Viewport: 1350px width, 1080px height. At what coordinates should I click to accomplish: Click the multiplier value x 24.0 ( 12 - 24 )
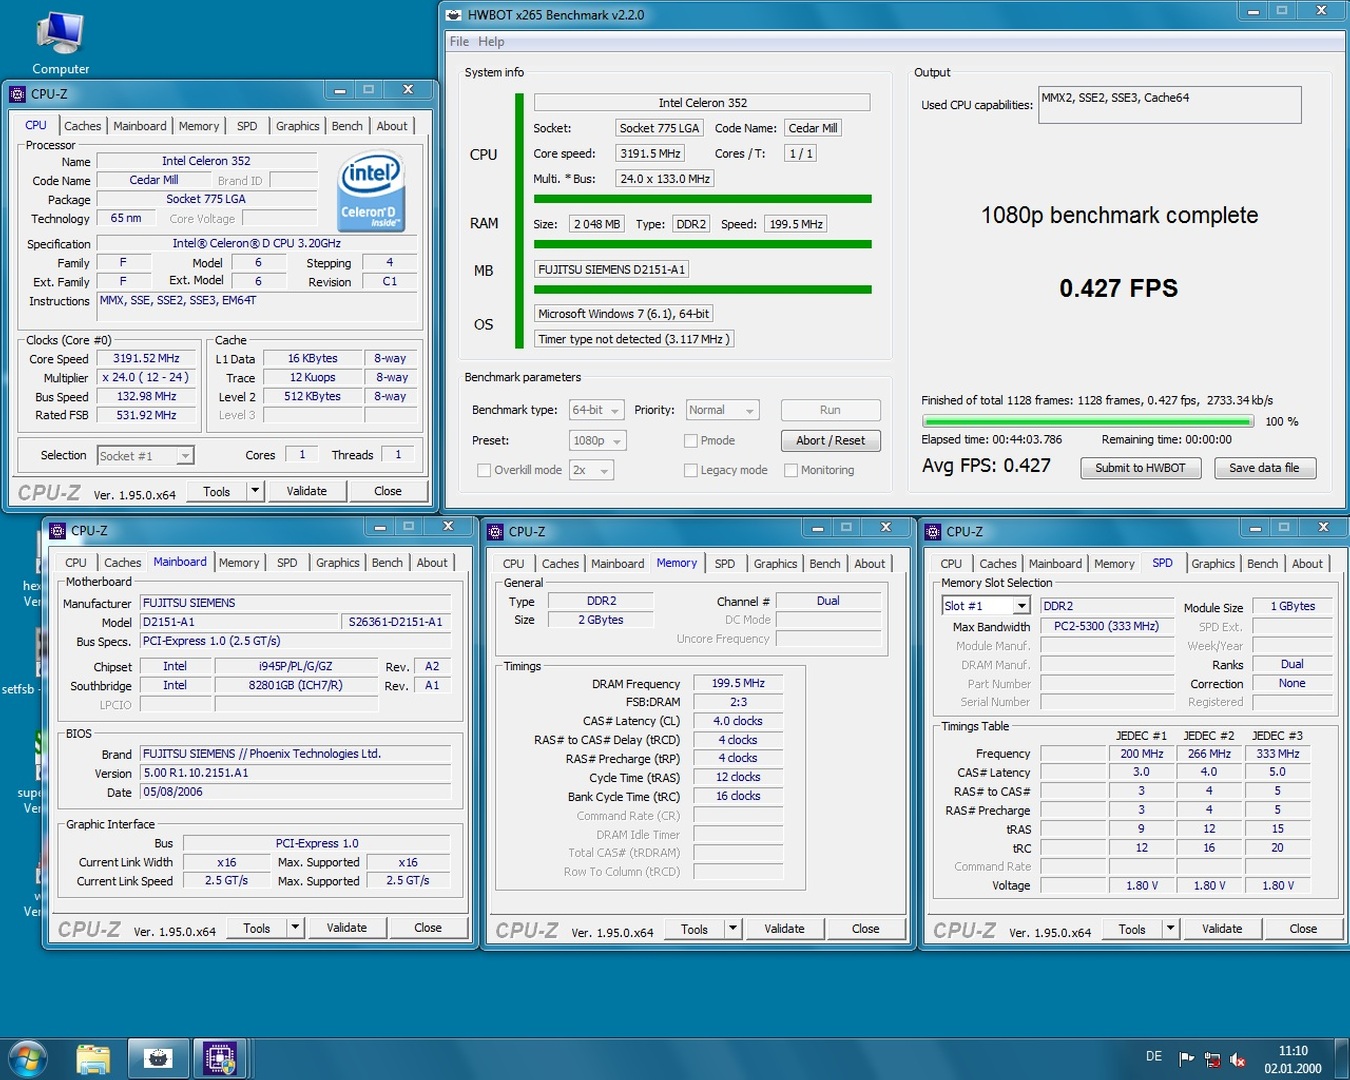click(146, 378)
